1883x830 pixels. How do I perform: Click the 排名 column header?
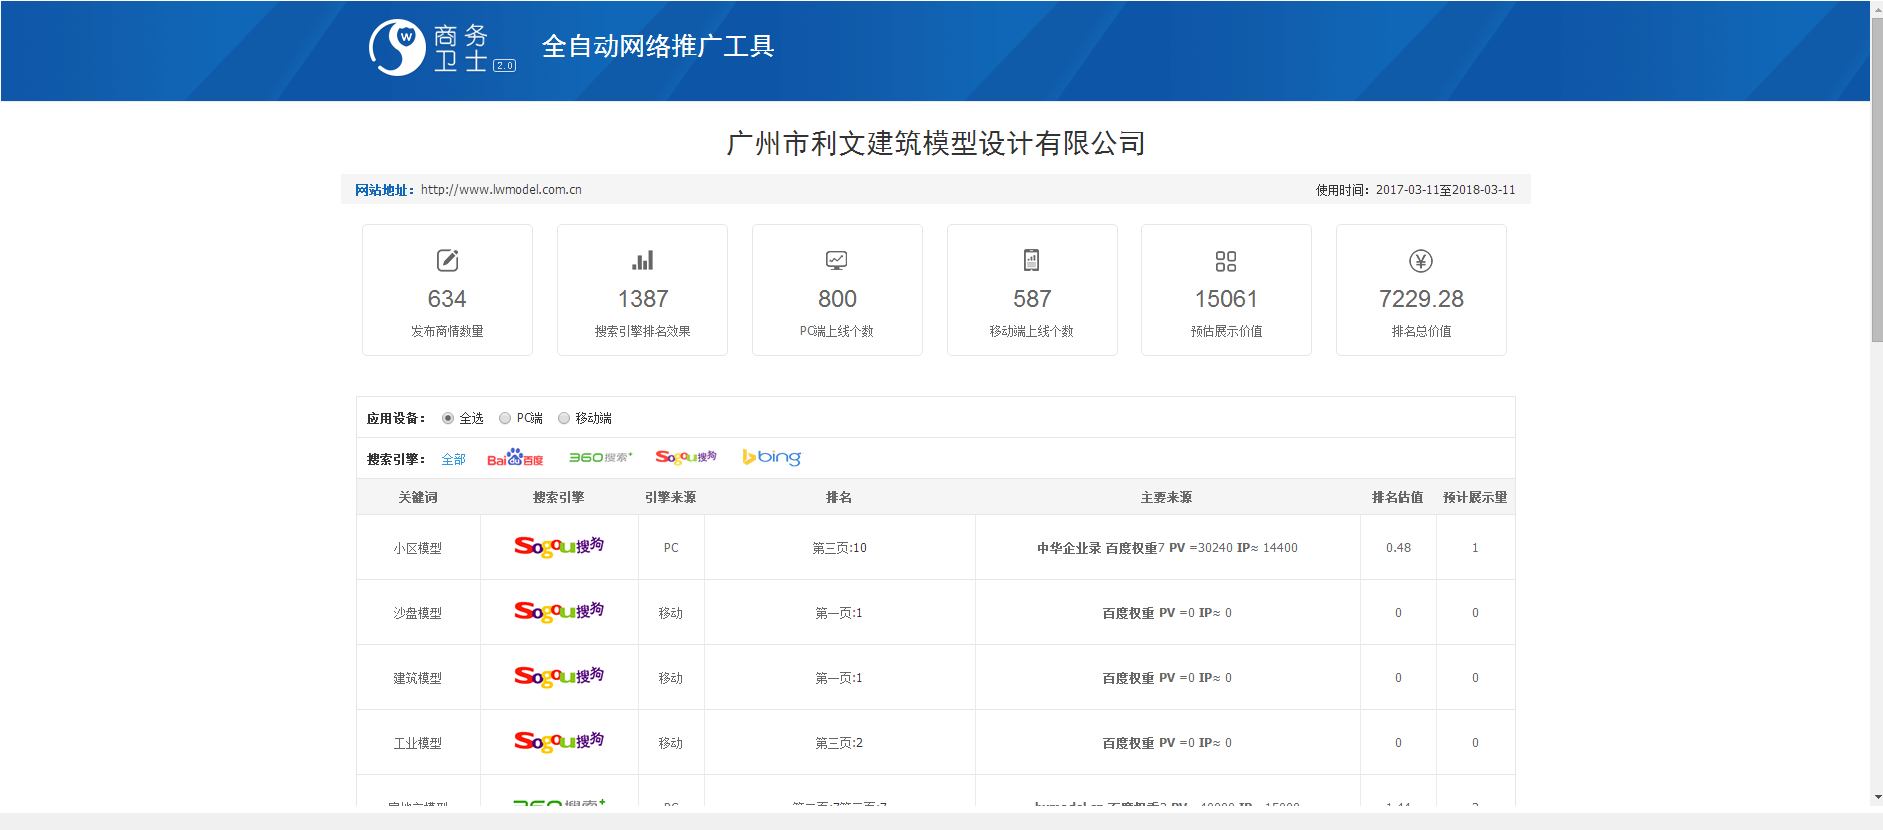tap(839, 497)
